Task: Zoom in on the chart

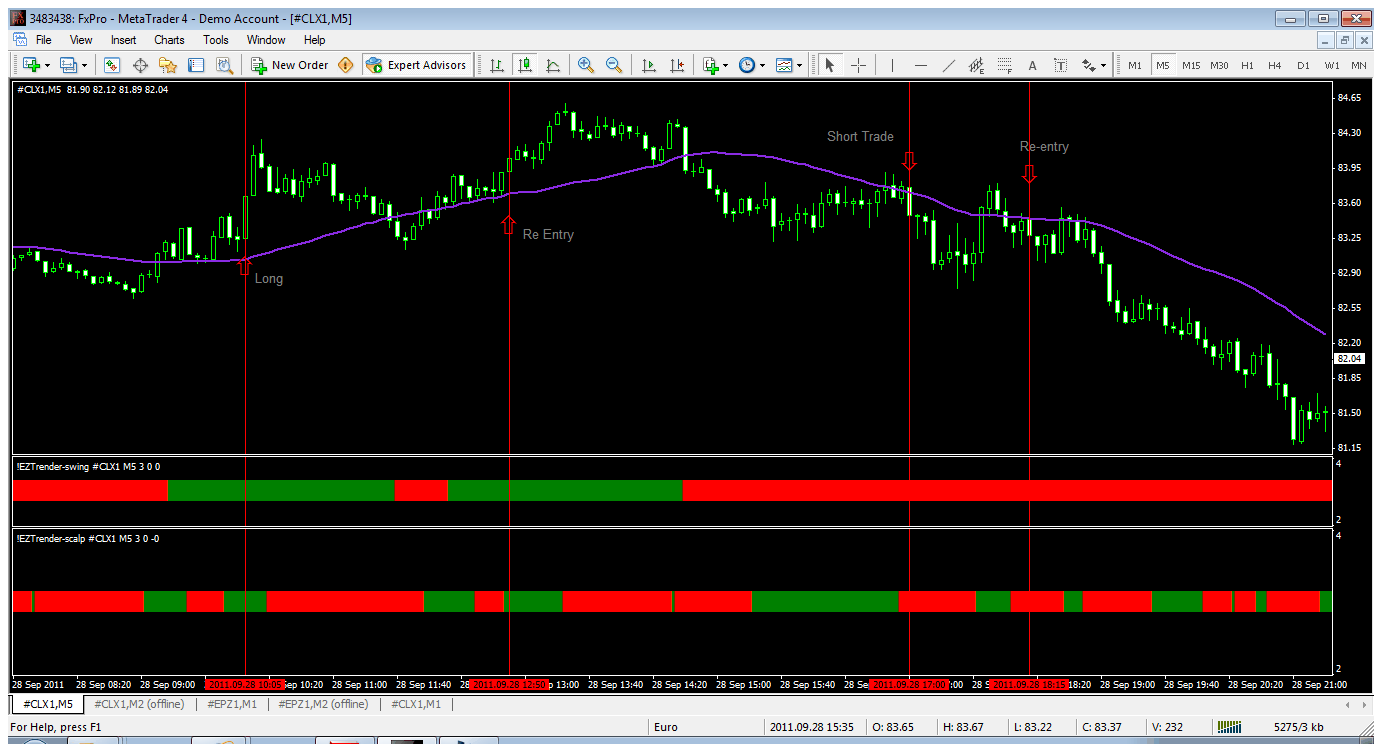Action: pos(586,65)
